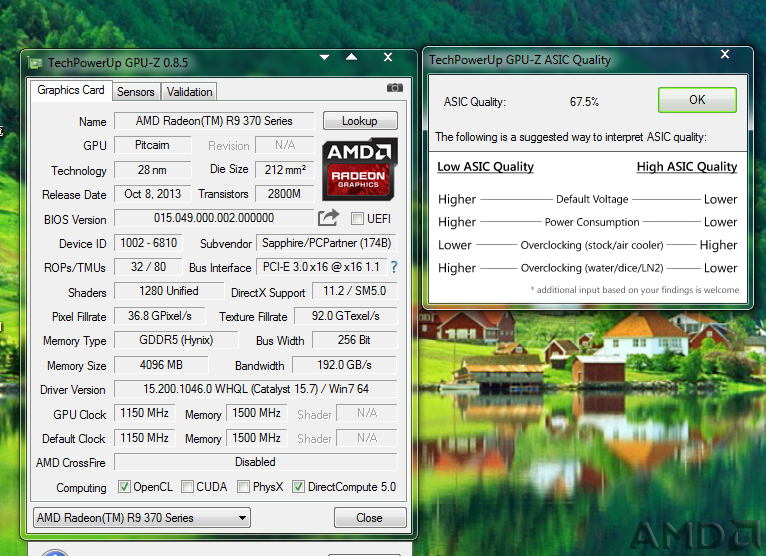Toggle the PhysX checkbox
Screen dimensions: 766x556
coord(243,487)
